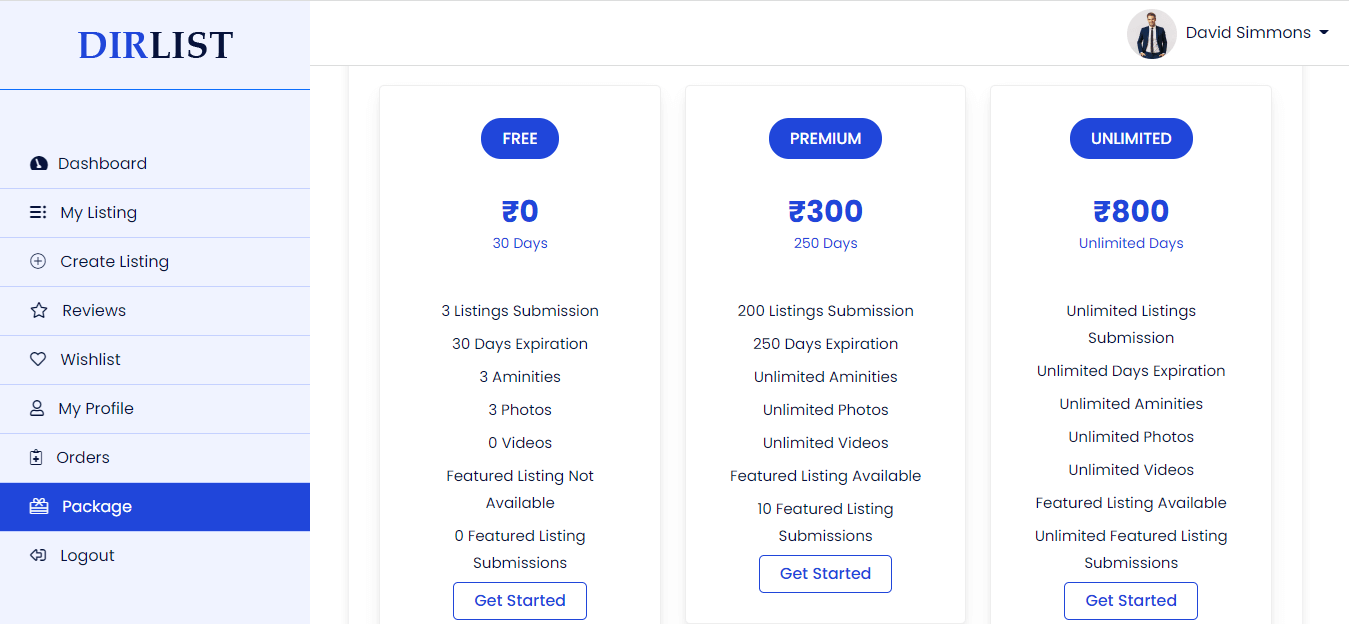Click David Simmons's profile picture
Screen dimensions: 1349x624
(x=1151, y=32)
